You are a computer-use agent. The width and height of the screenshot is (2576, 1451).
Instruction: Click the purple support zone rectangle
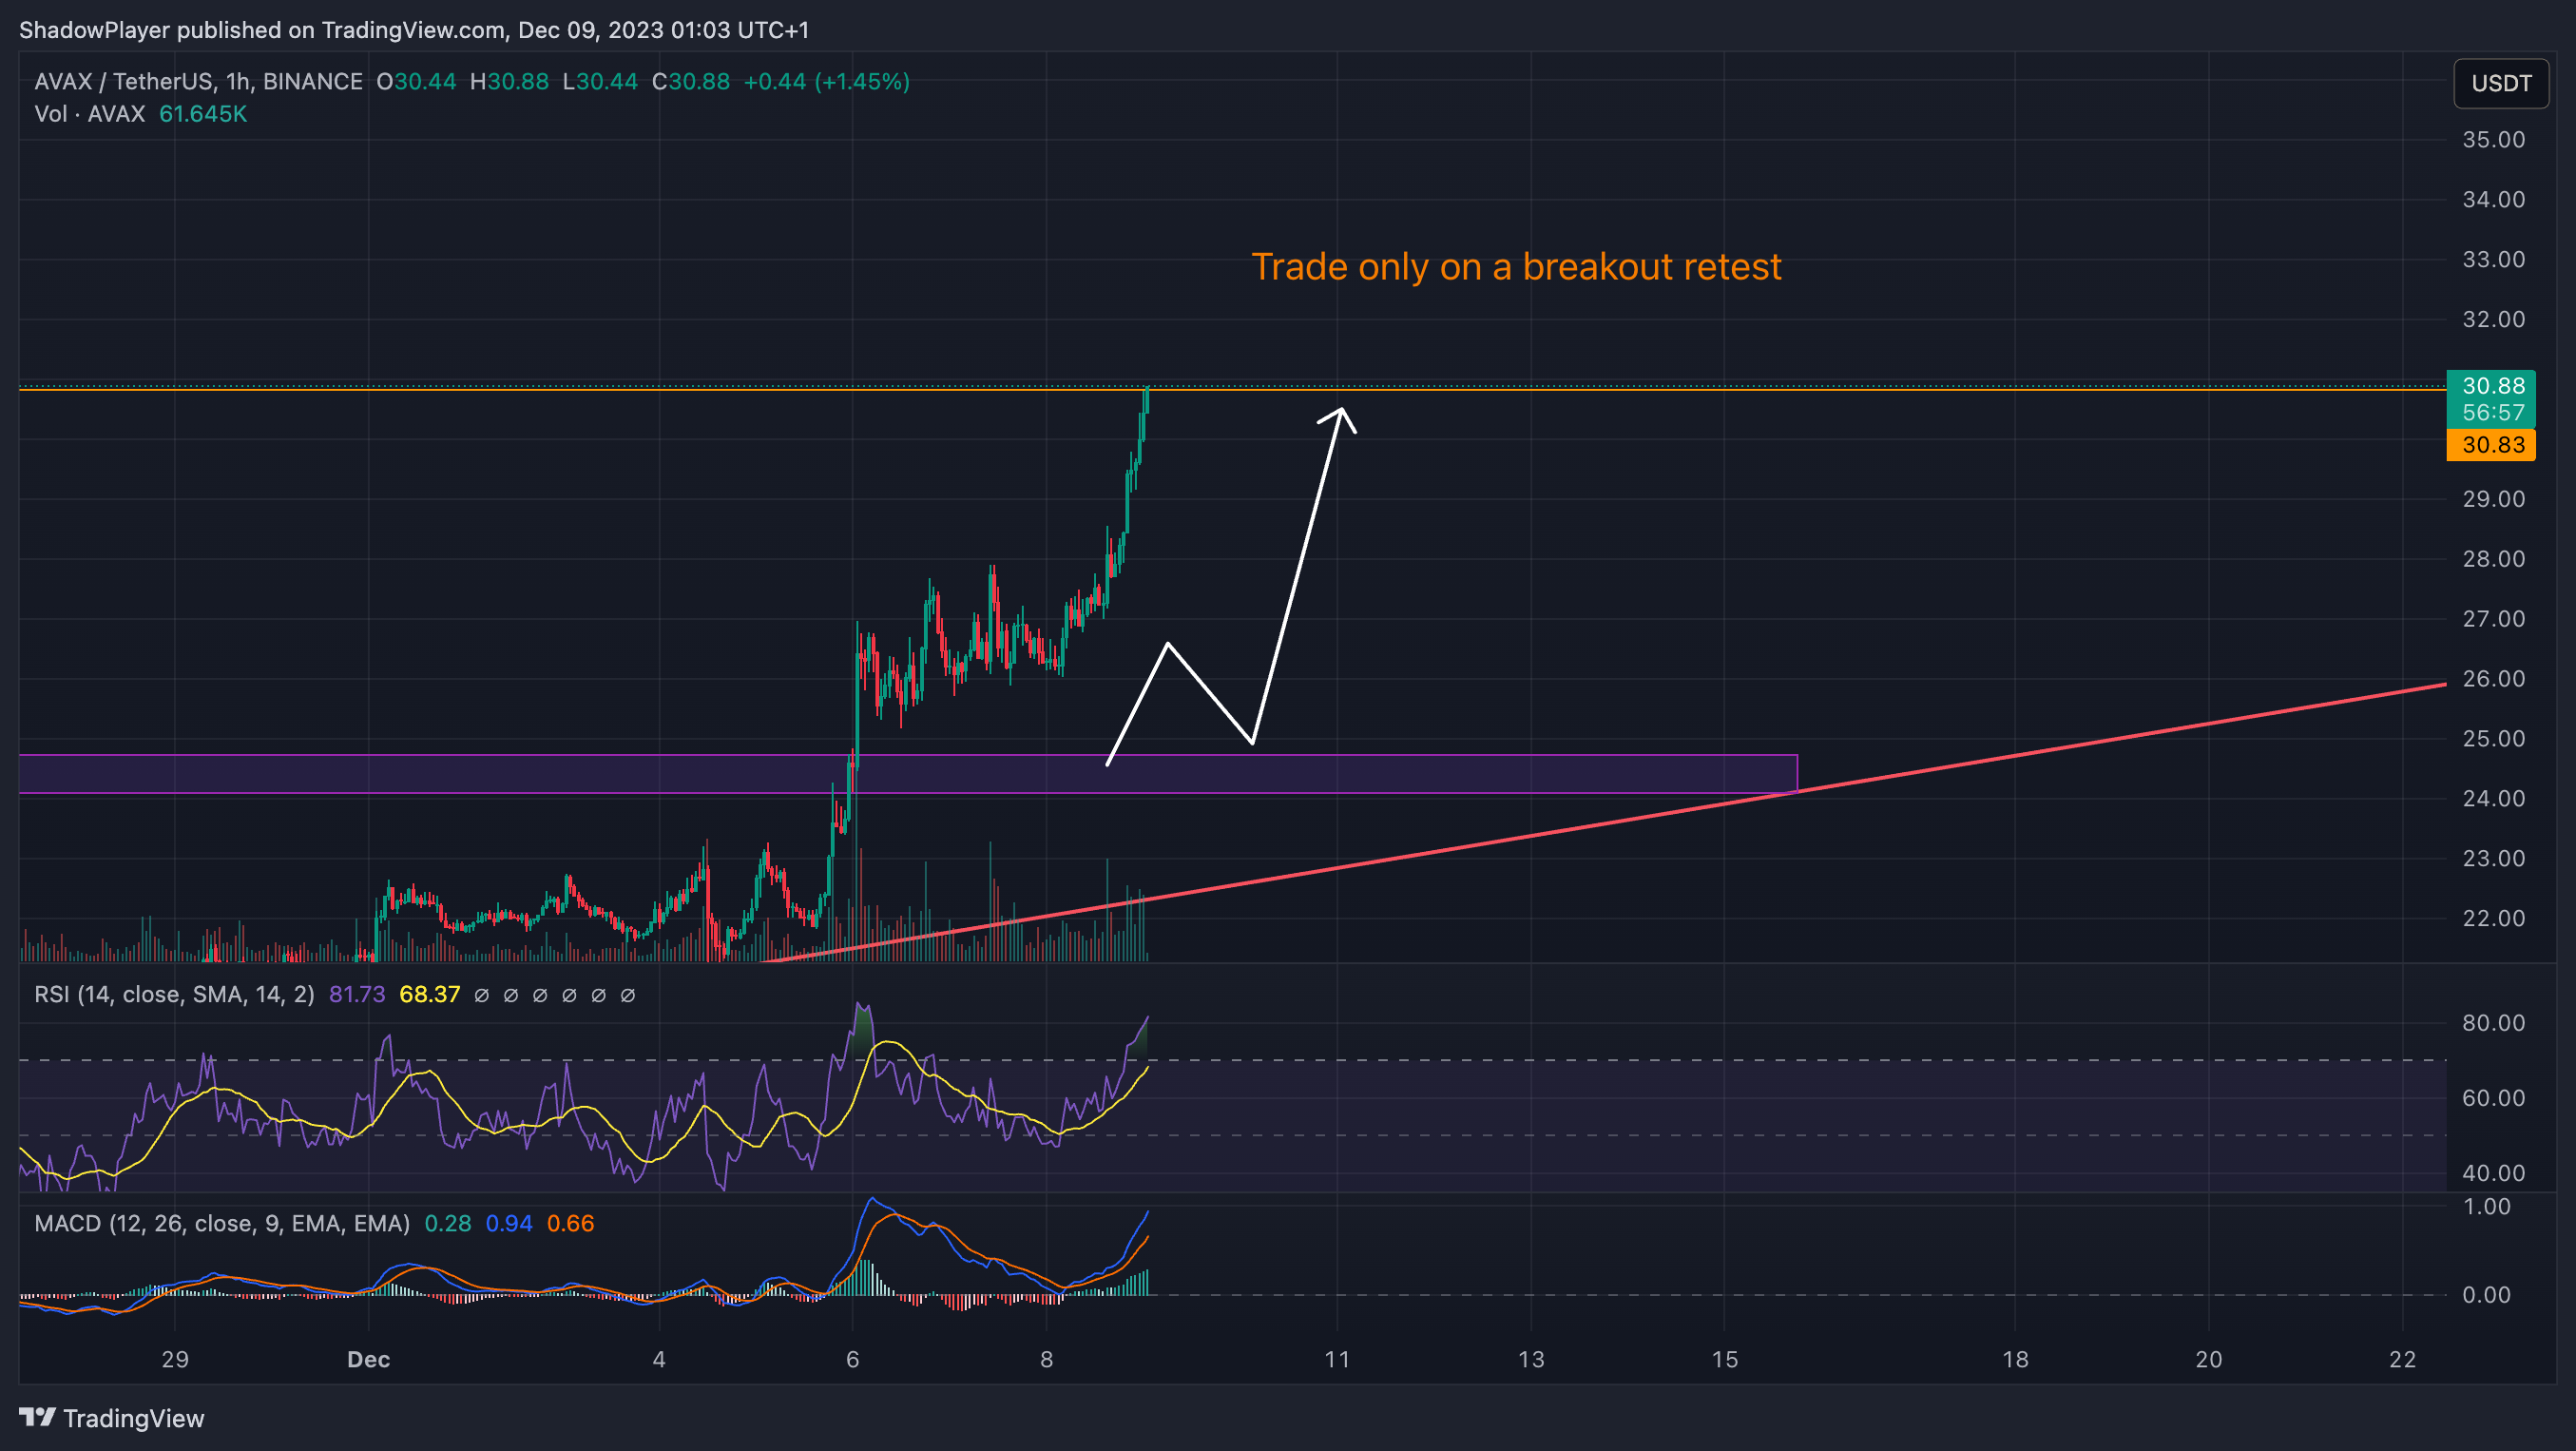(x=908, y=774)
